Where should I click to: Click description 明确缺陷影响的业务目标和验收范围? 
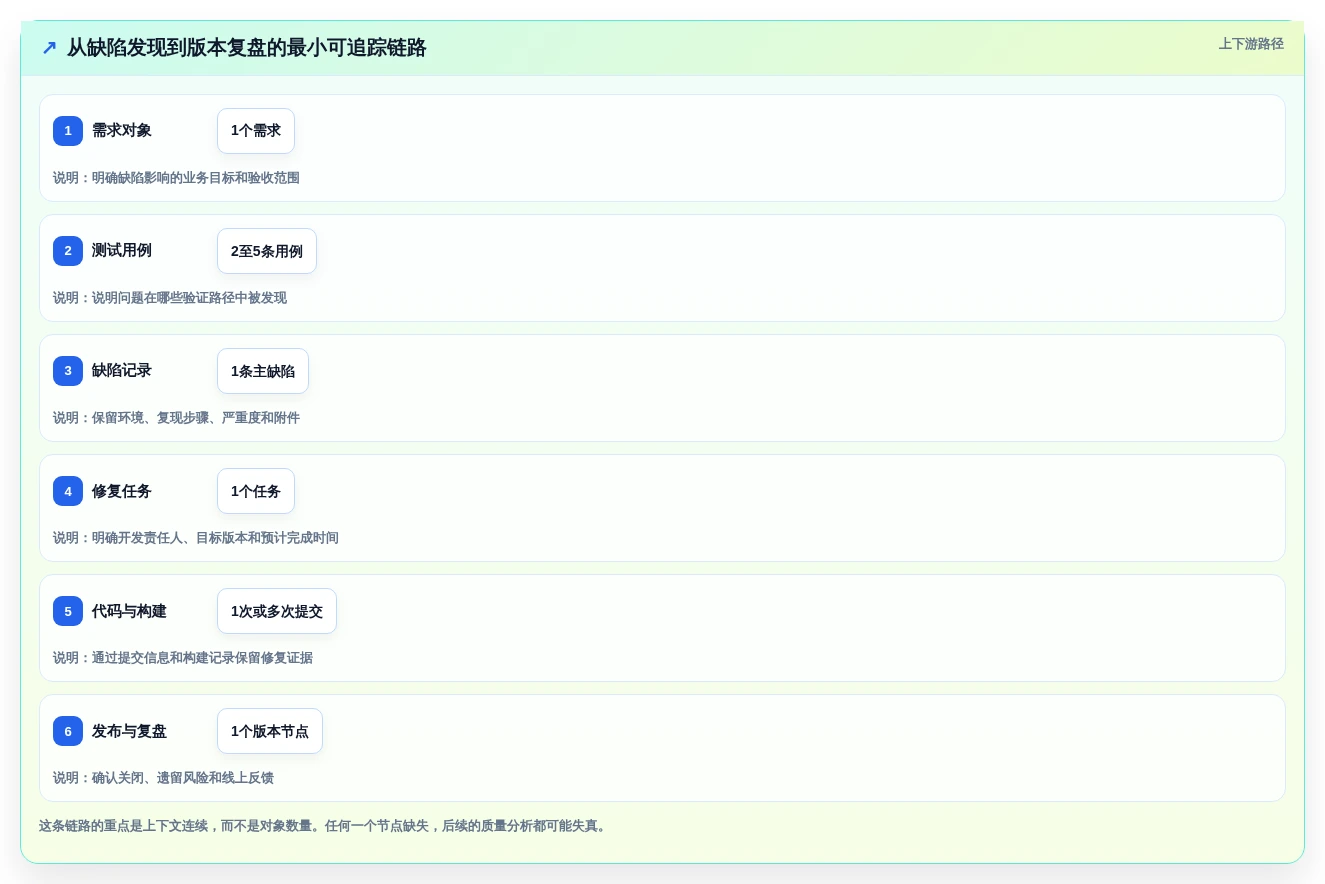196,178
